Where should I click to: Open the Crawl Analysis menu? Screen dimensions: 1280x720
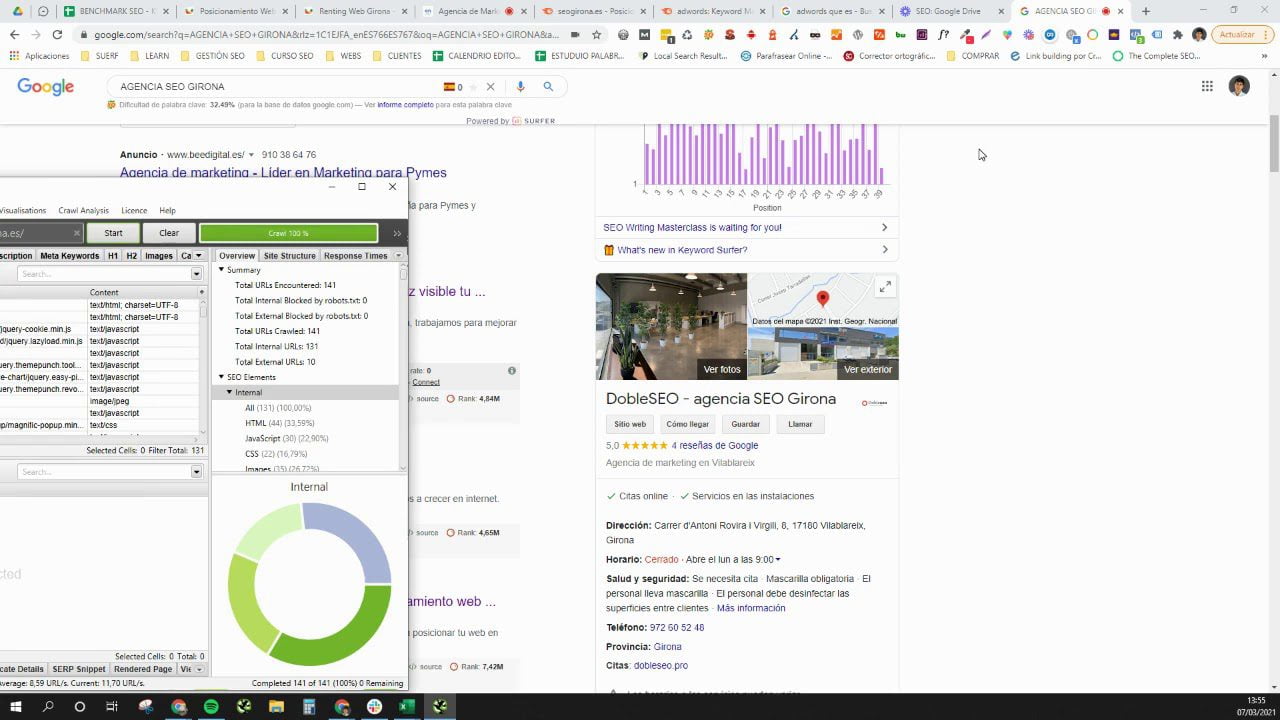pyautogui.click(x=83, y=211)
